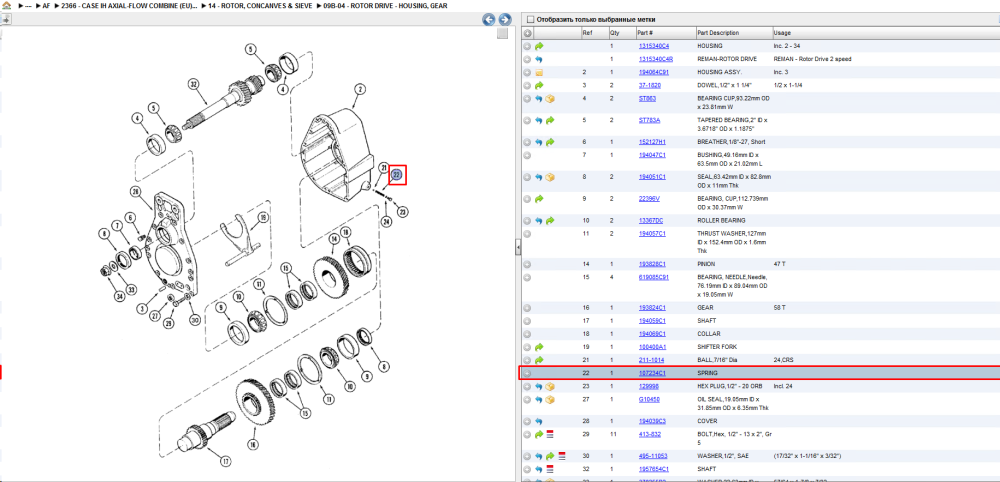Add the SPRING part using its round add icon

(527, 373)
